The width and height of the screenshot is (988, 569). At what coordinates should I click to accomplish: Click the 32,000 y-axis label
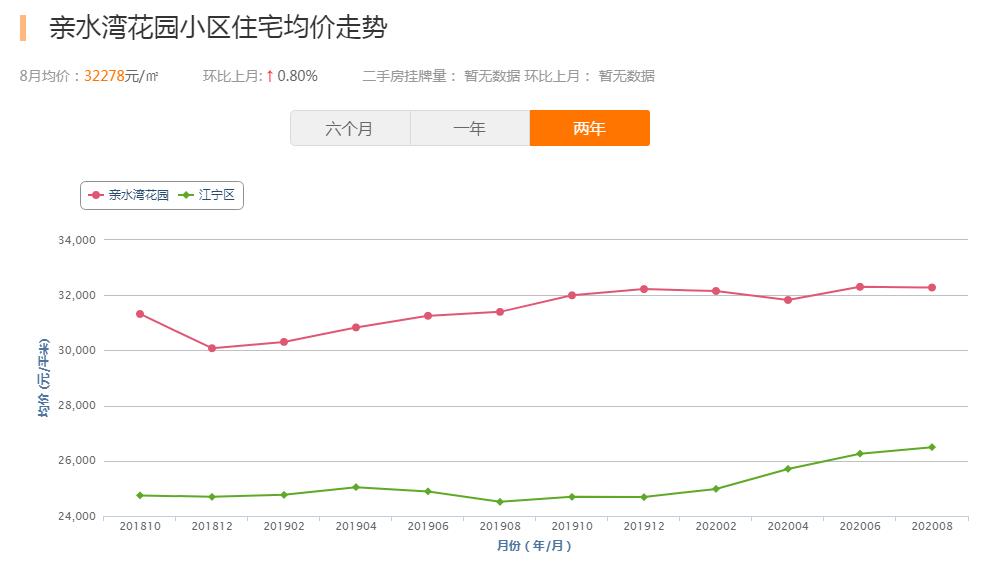[77, 296]
